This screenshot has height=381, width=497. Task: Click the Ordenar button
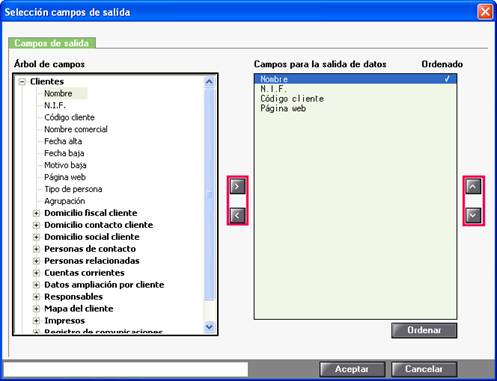424,330
